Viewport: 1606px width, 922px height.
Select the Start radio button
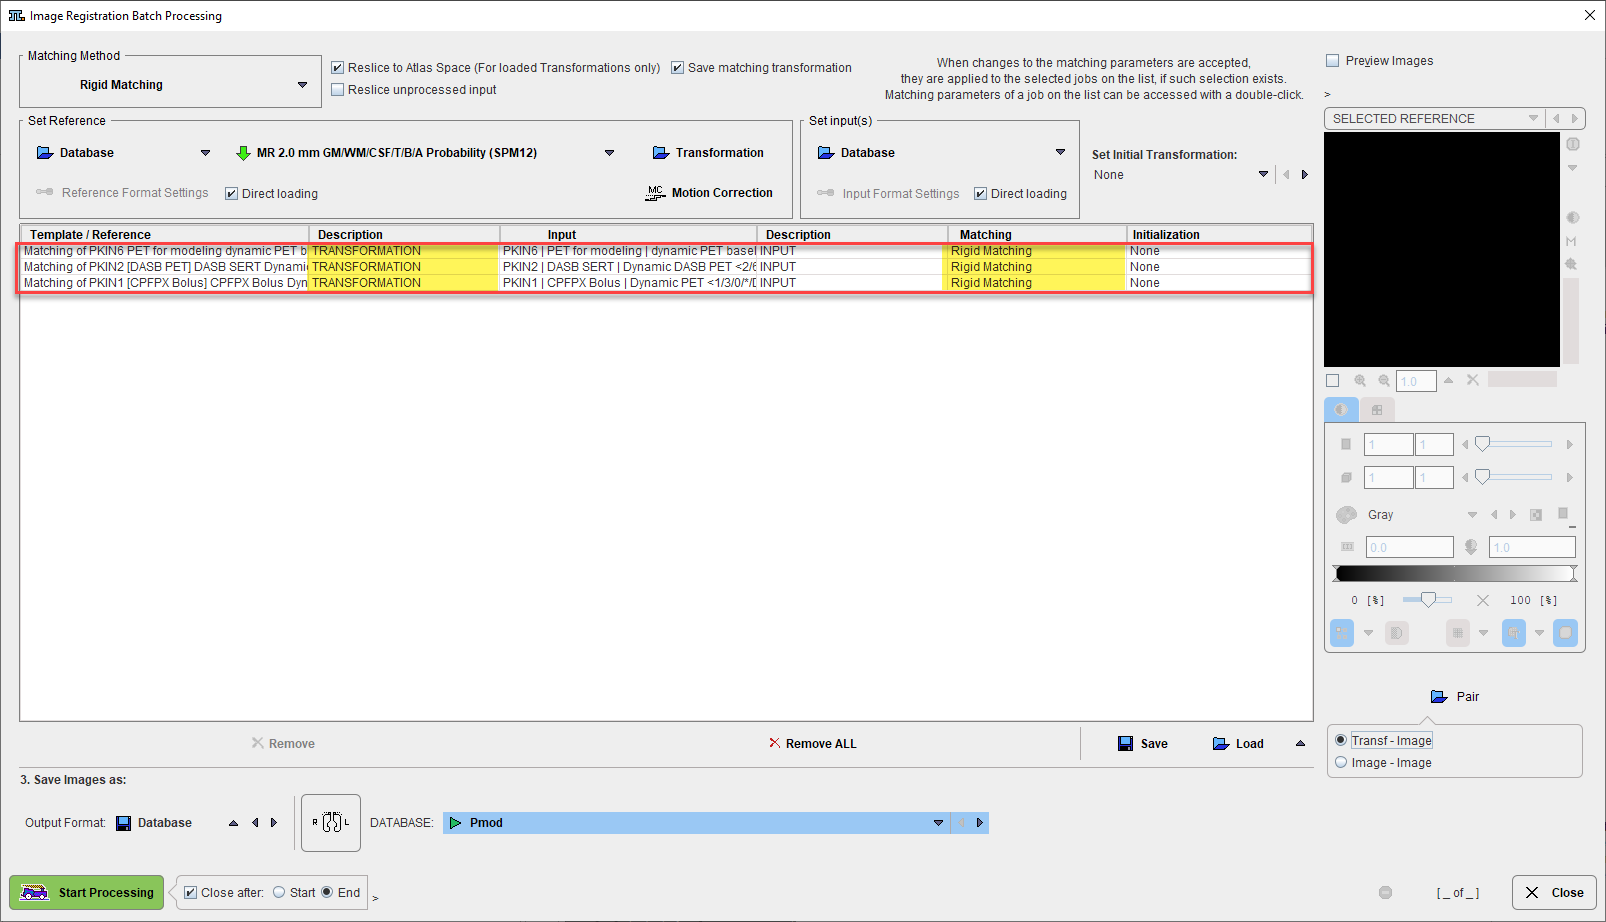pos(279,892)
